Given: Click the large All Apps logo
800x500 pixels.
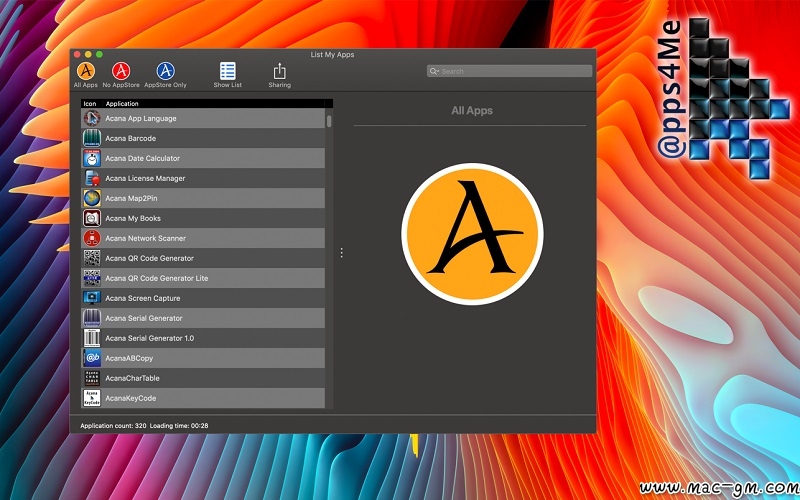Looking at the screenshot, I should click(472, 234).
